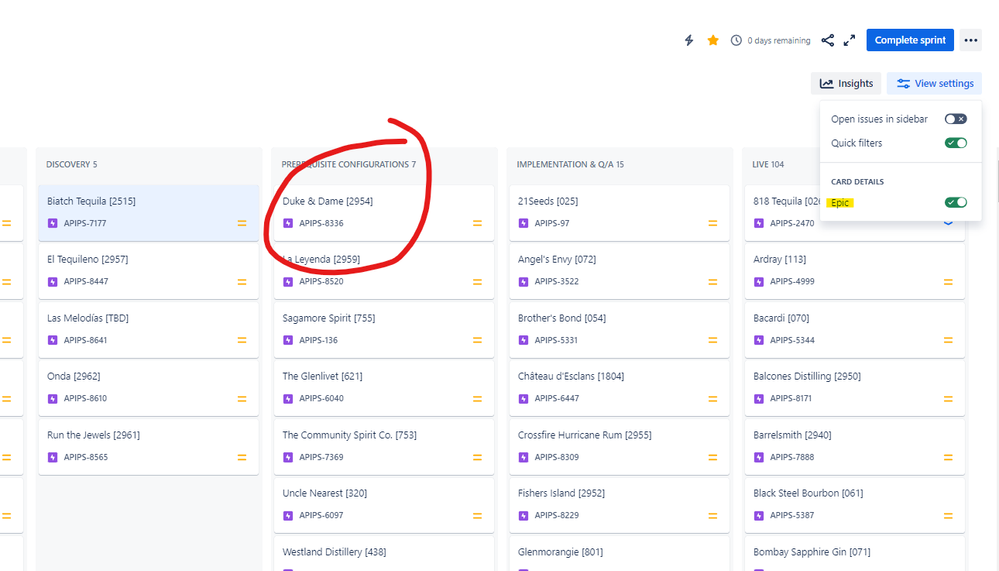Open the Château d'Esclans [1804] card
The width and height of the screenshot is (999, 571).
tap(619, 388)
